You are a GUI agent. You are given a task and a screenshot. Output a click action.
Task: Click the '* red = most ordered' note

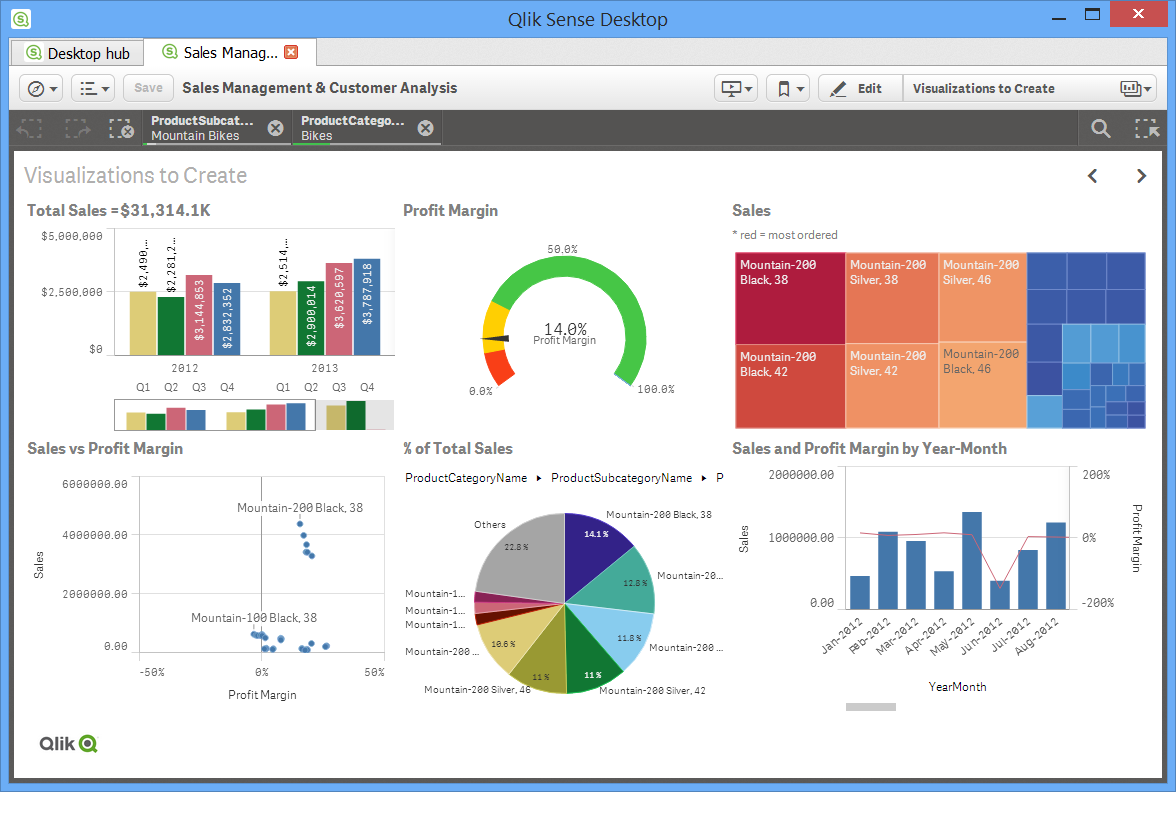[x=784, y=235]
